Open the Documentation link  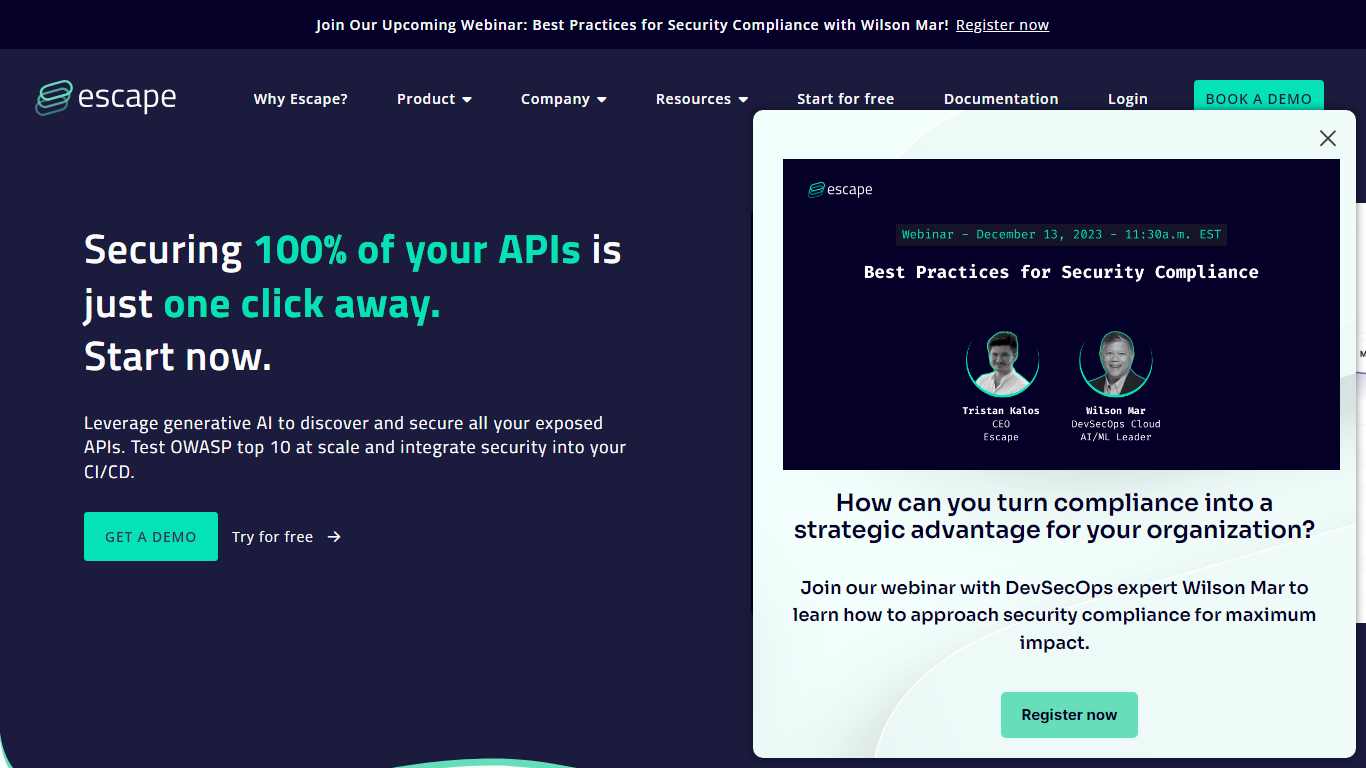coord(1000,99)
